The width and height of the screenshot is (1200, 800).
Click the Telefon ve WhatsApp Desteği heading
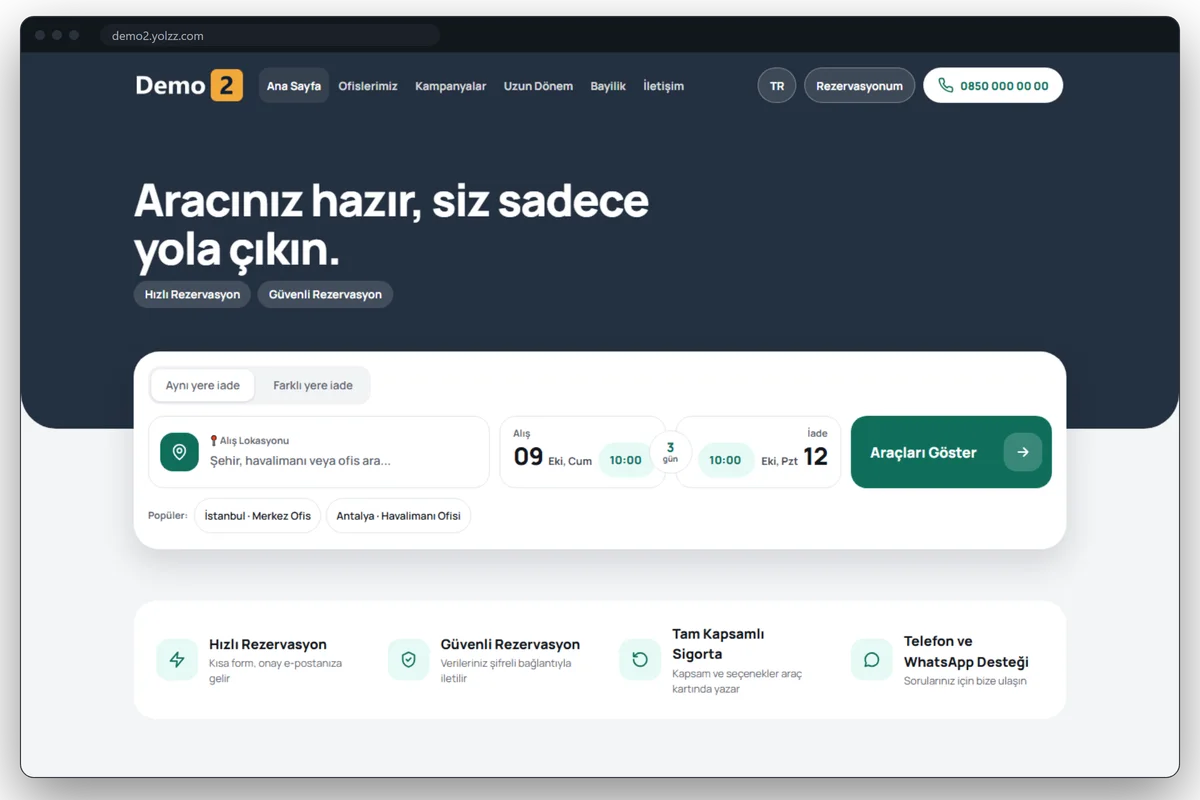pos(966,651)
